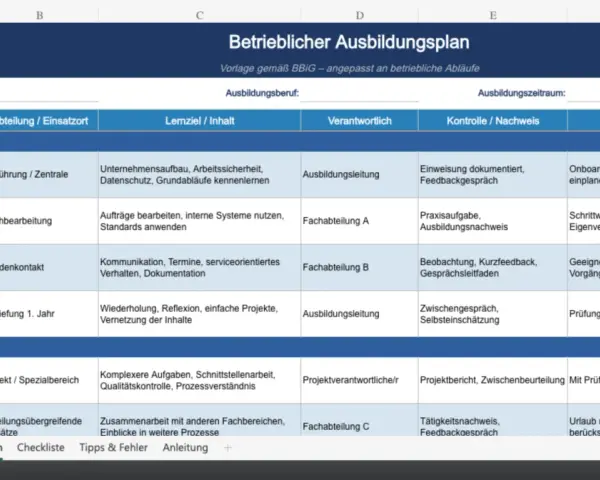600x480 pixels.
Task: Select cell 'Beobachtung, Kurzfeedback, Gesprächsleitfaden'
Action: click(x=493, y=268)
